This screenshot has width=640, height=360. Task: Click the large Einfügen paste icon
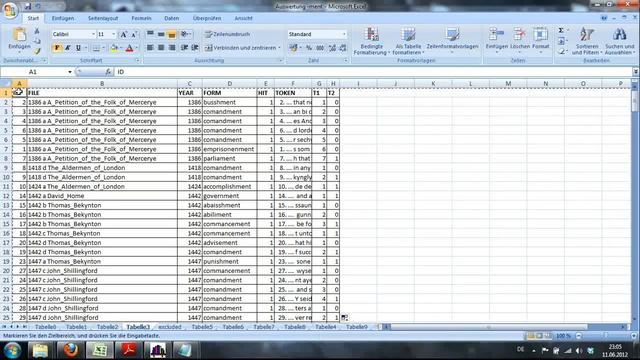[x=19, y=34]
